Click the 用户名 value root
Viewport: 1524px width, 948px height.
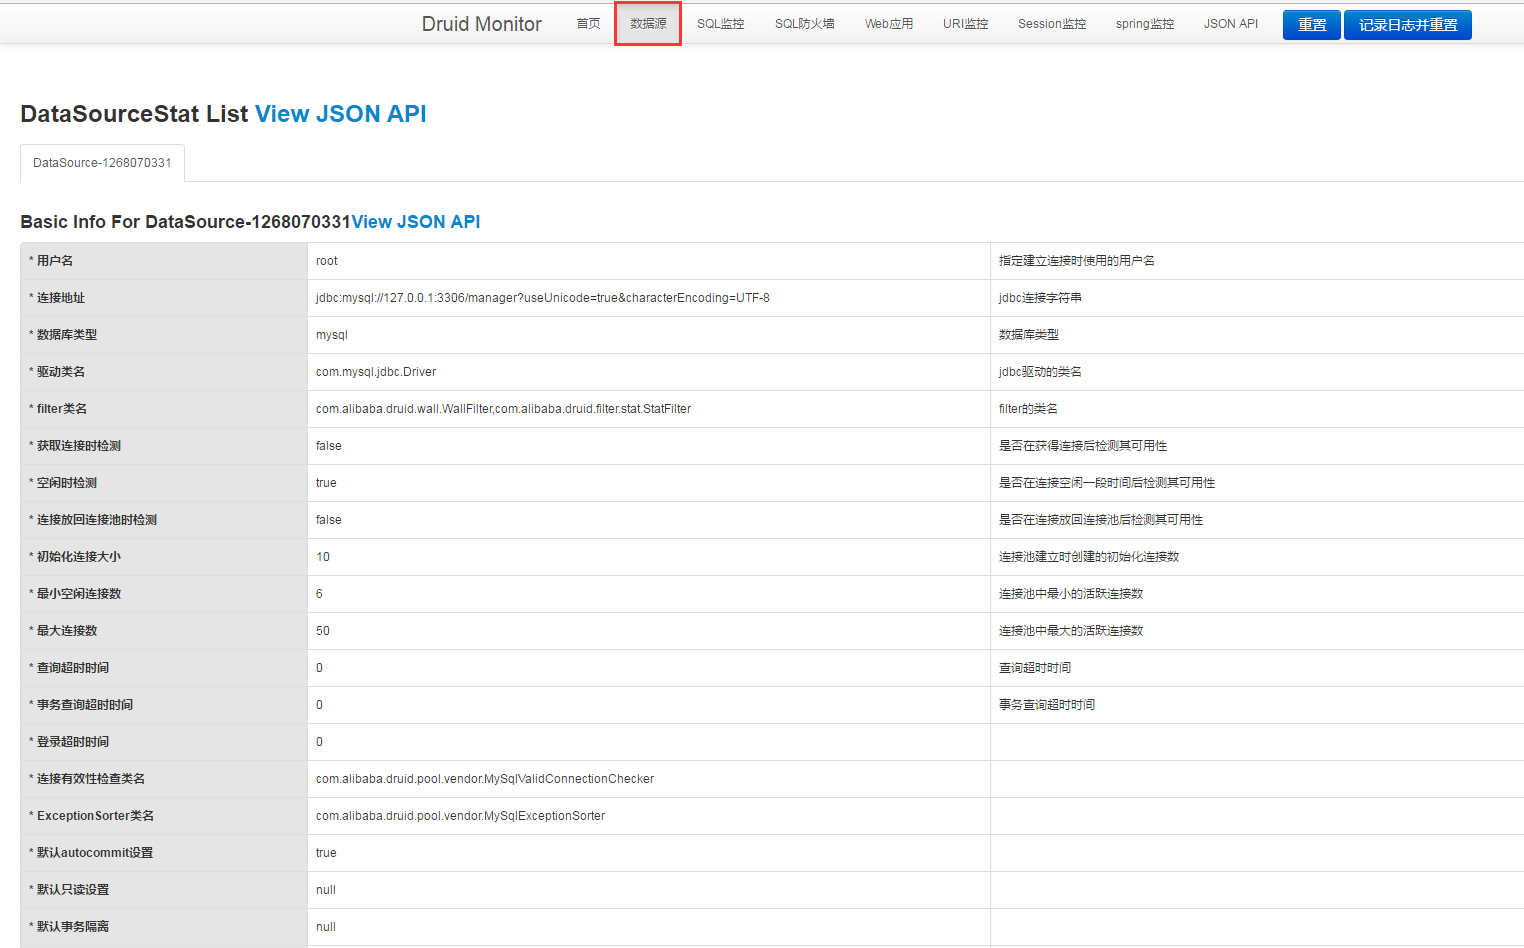pos(326,260)
